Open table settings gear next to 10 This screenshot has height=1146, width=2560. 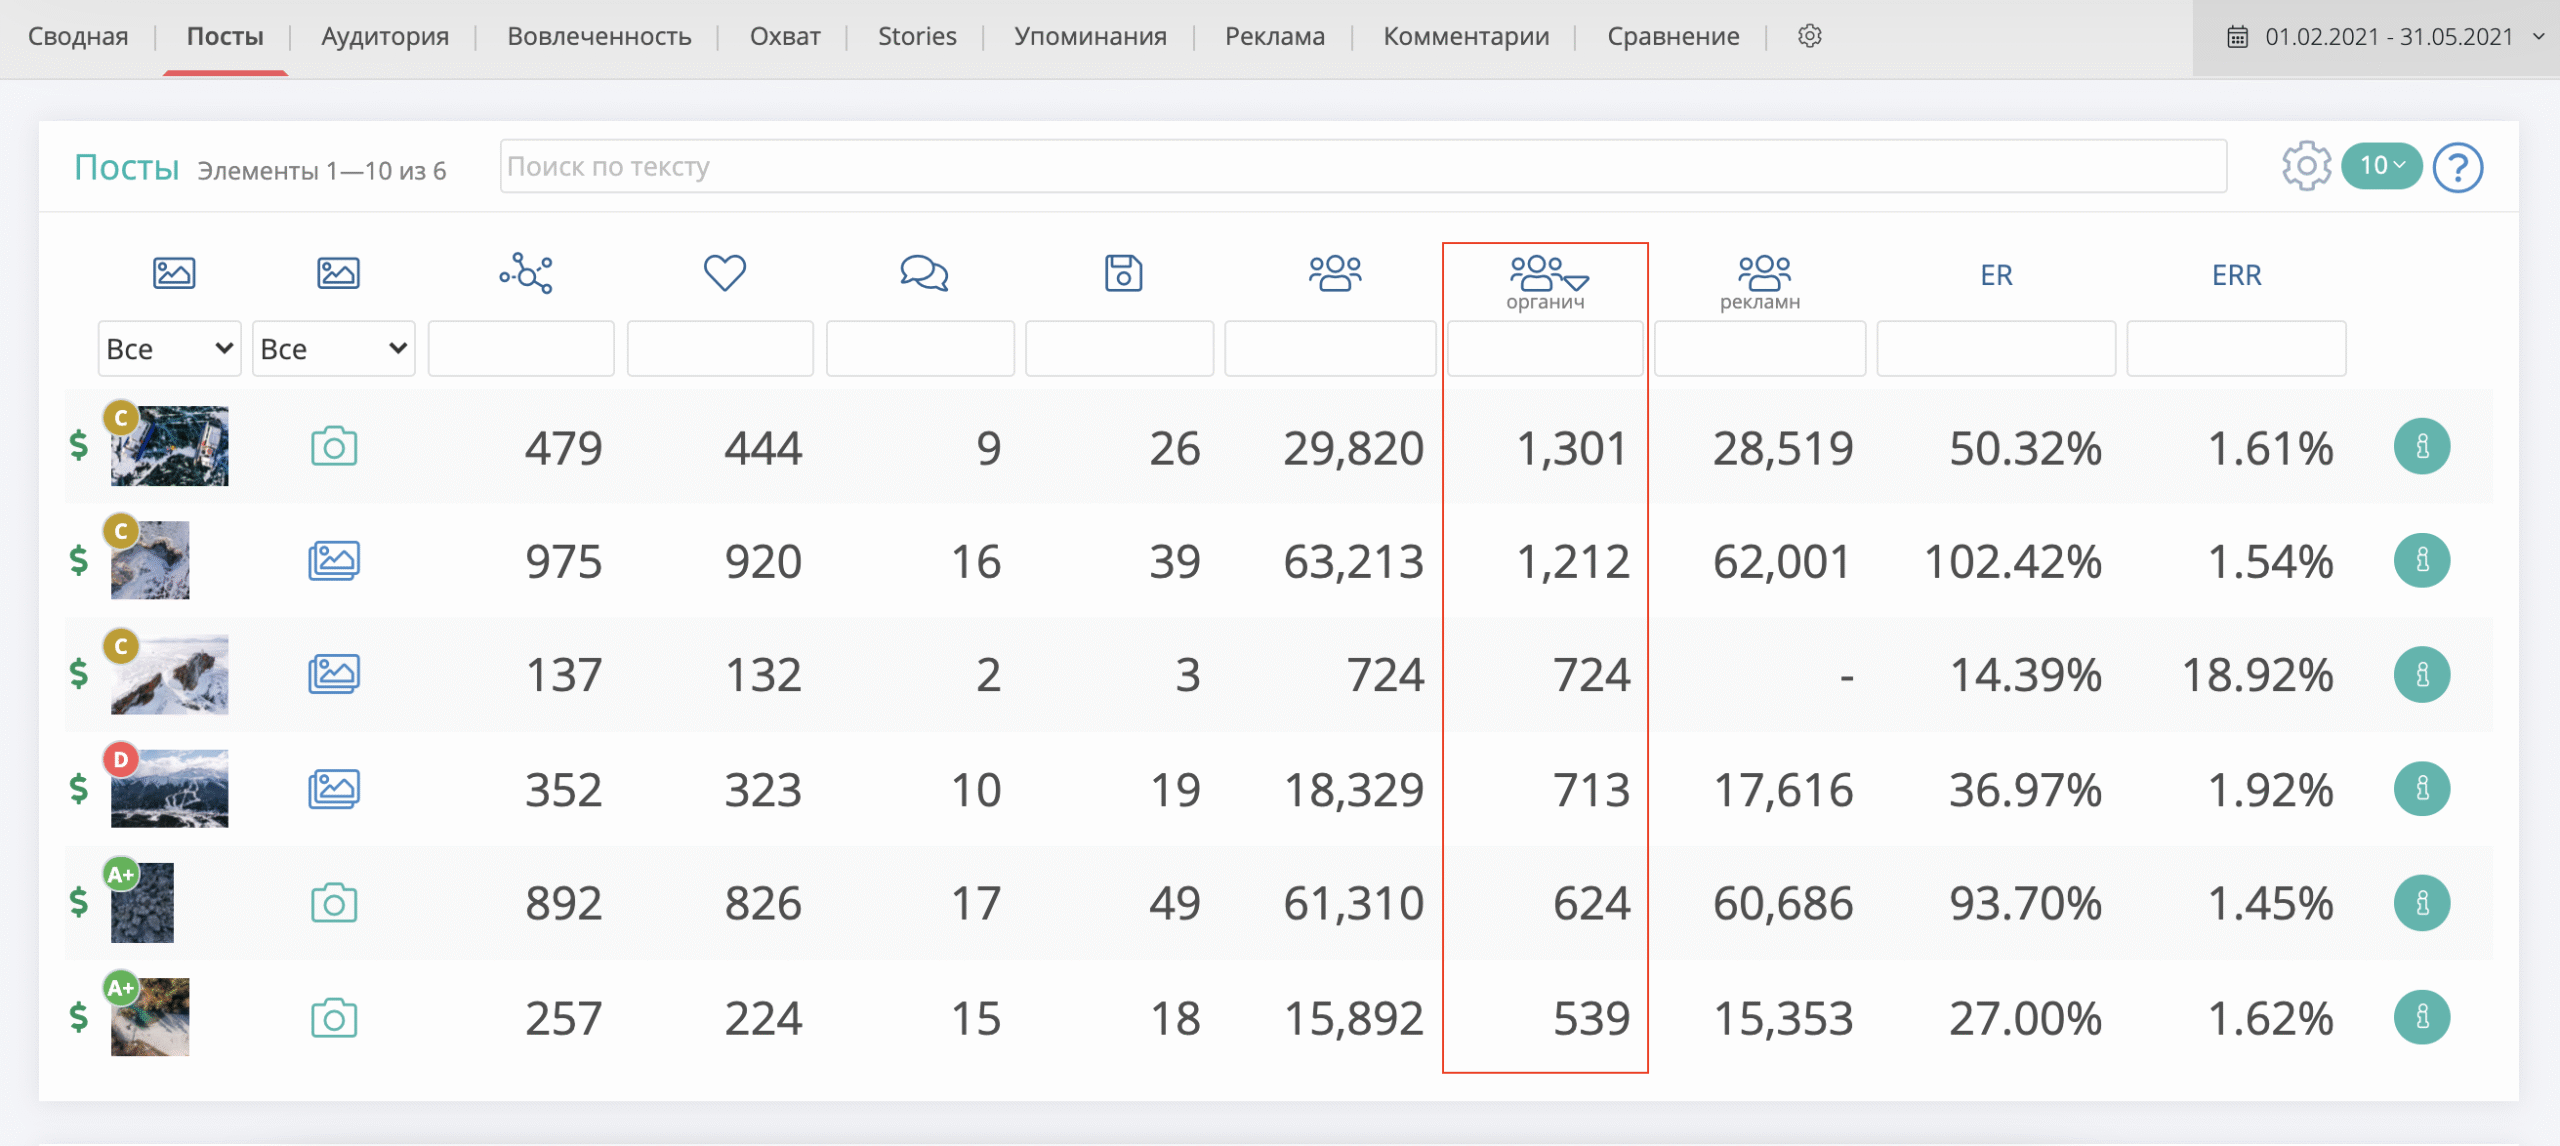2306,166
